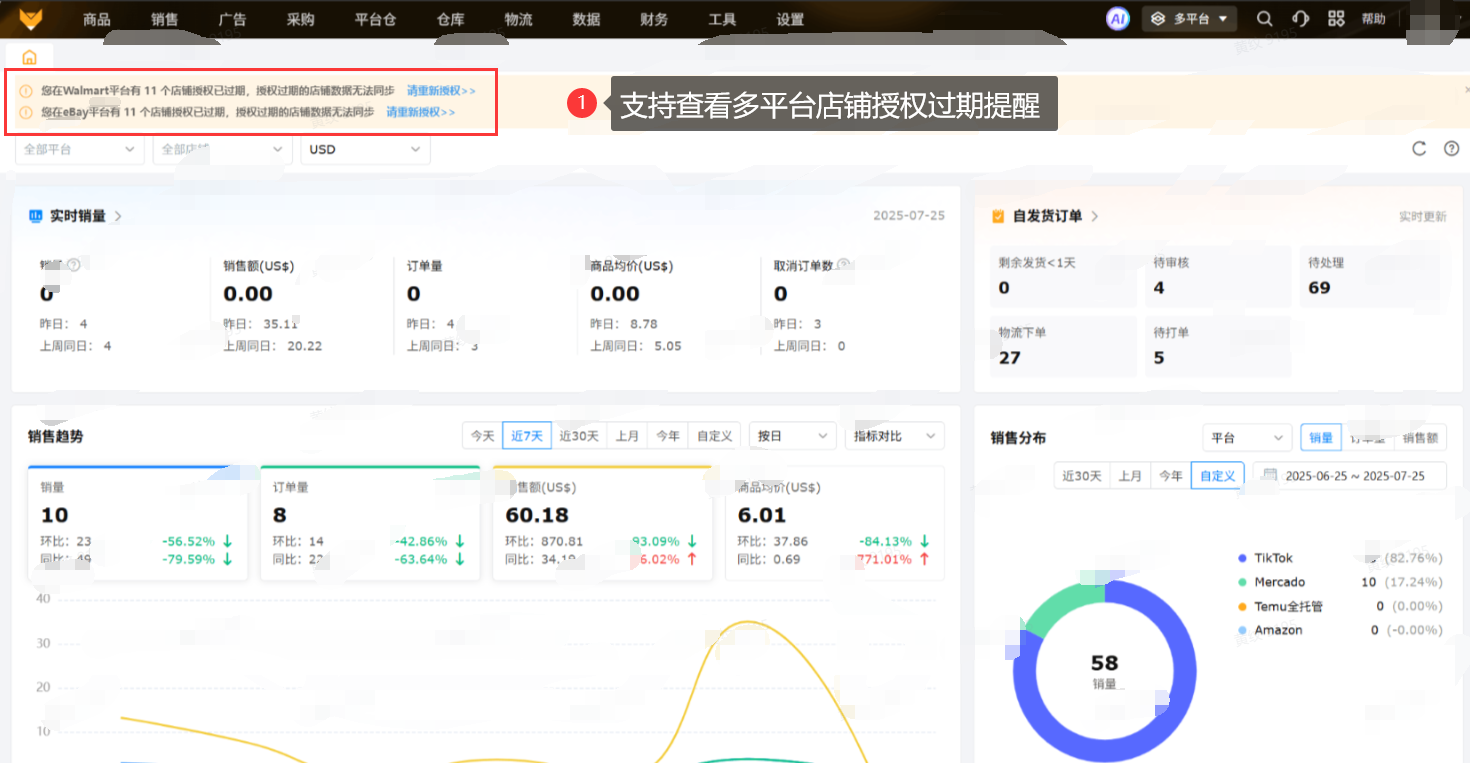
Task: Click 请重新授权 link for Walmart
Action: (441, 91)
